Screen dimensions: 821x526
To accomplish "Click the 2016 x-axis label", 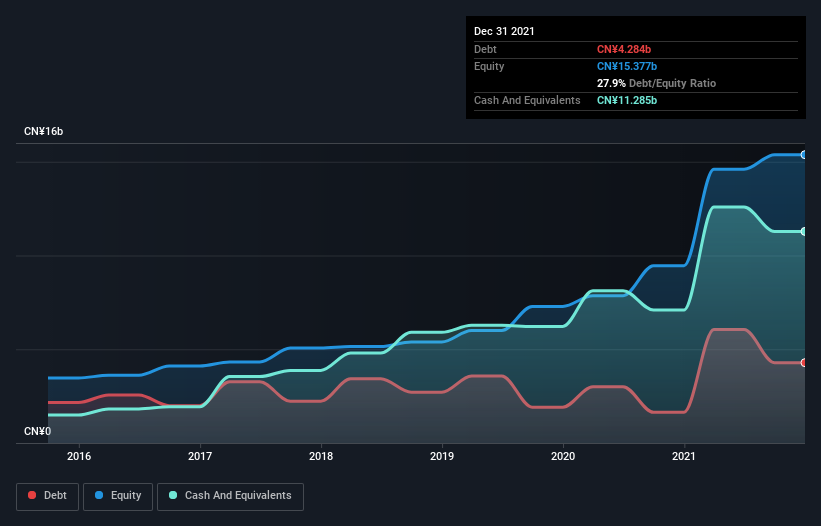I will pos(79,456).
